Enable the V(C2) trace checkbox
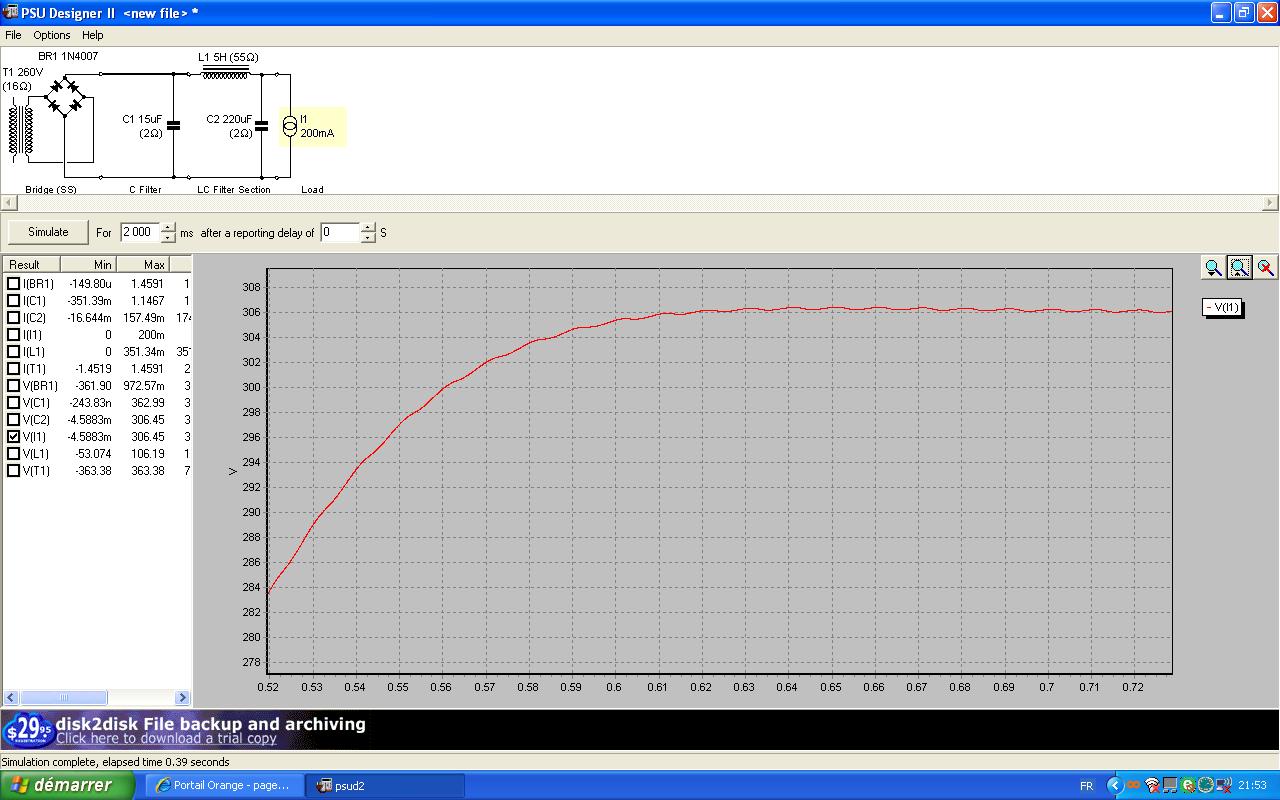 13,420
